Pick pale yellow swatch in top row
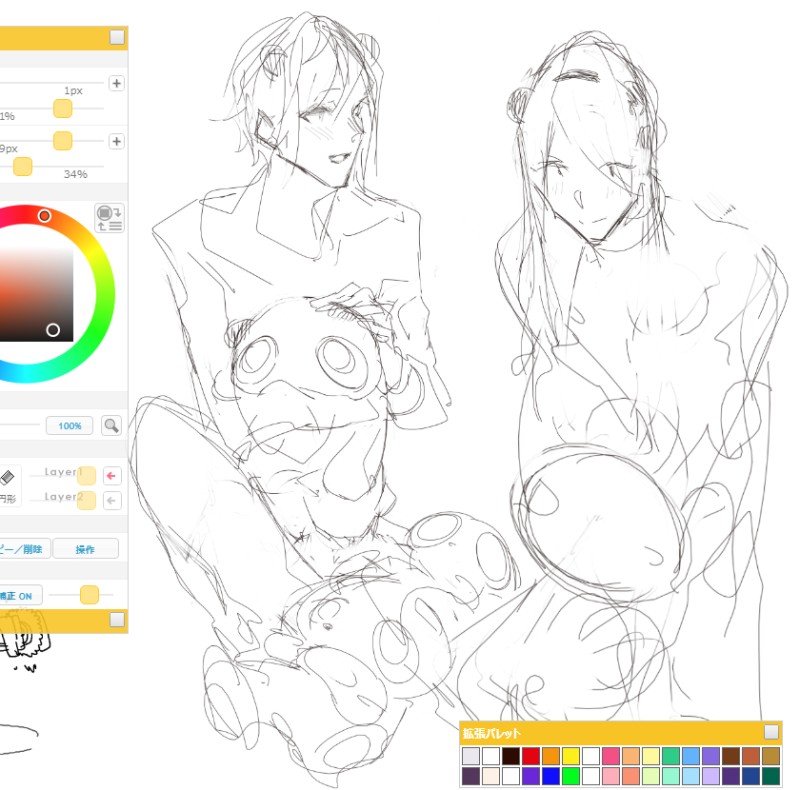 651,756
